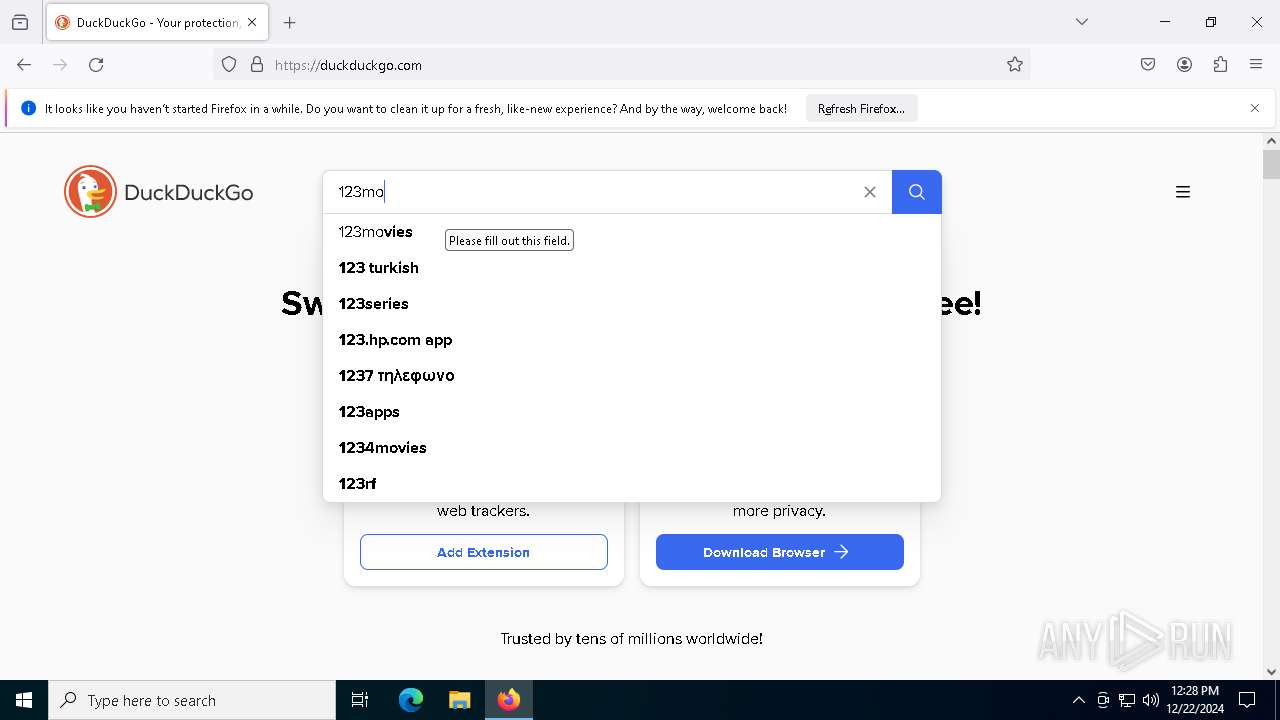Go back to previous page

point(24,65)
